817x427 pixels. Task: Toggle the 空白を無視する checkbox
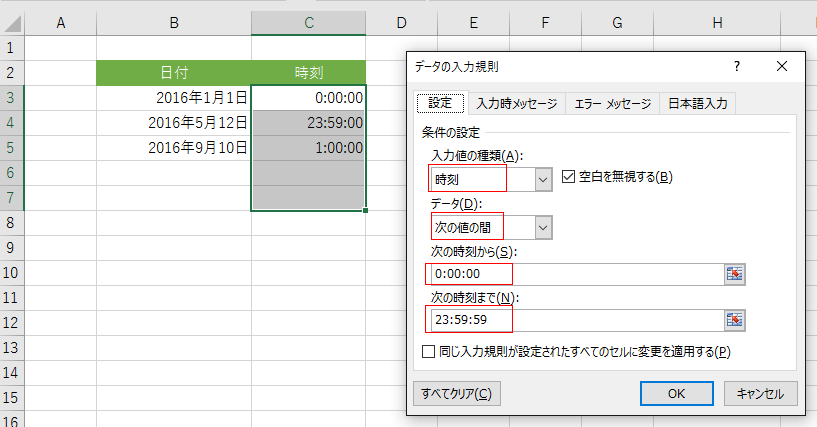point(569,177)
